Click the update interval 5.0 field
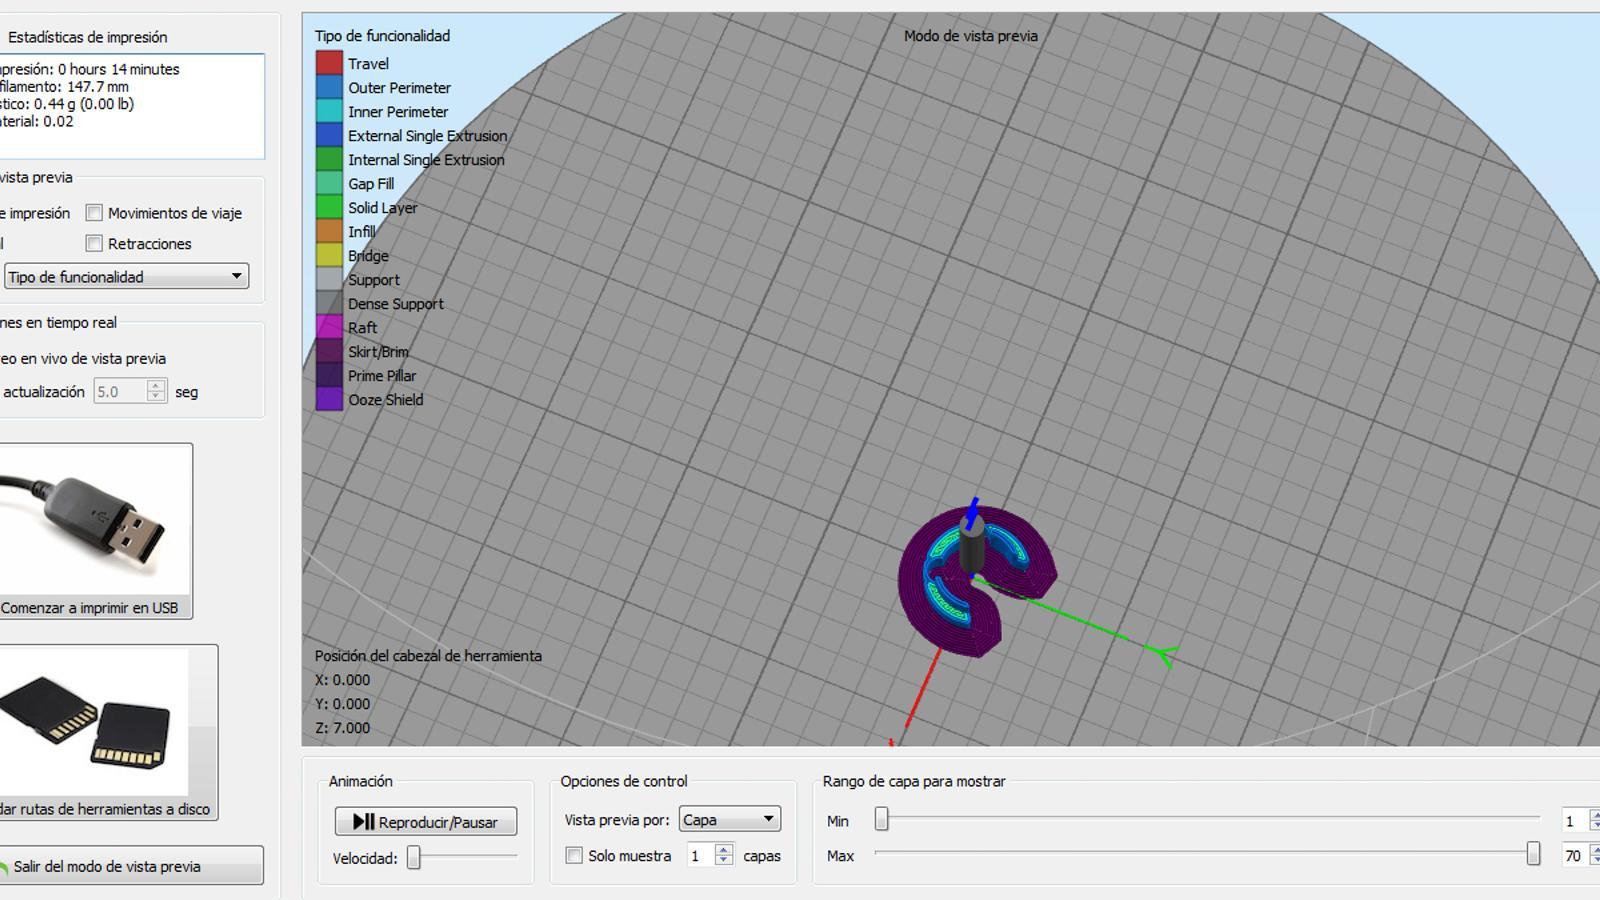This screenshot has width=1600, height=900. click(121, 391)
